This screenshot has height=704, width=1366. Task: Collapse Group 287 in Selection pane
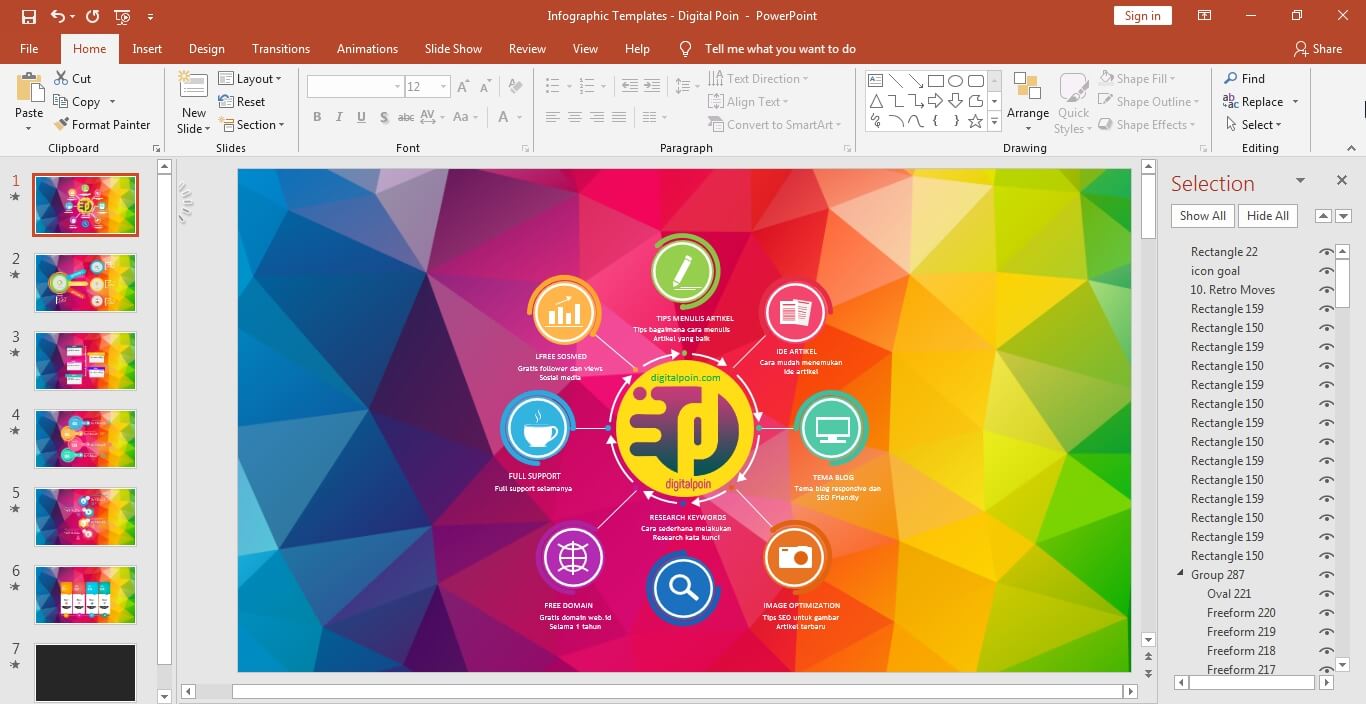click(x=1179, y=575)
